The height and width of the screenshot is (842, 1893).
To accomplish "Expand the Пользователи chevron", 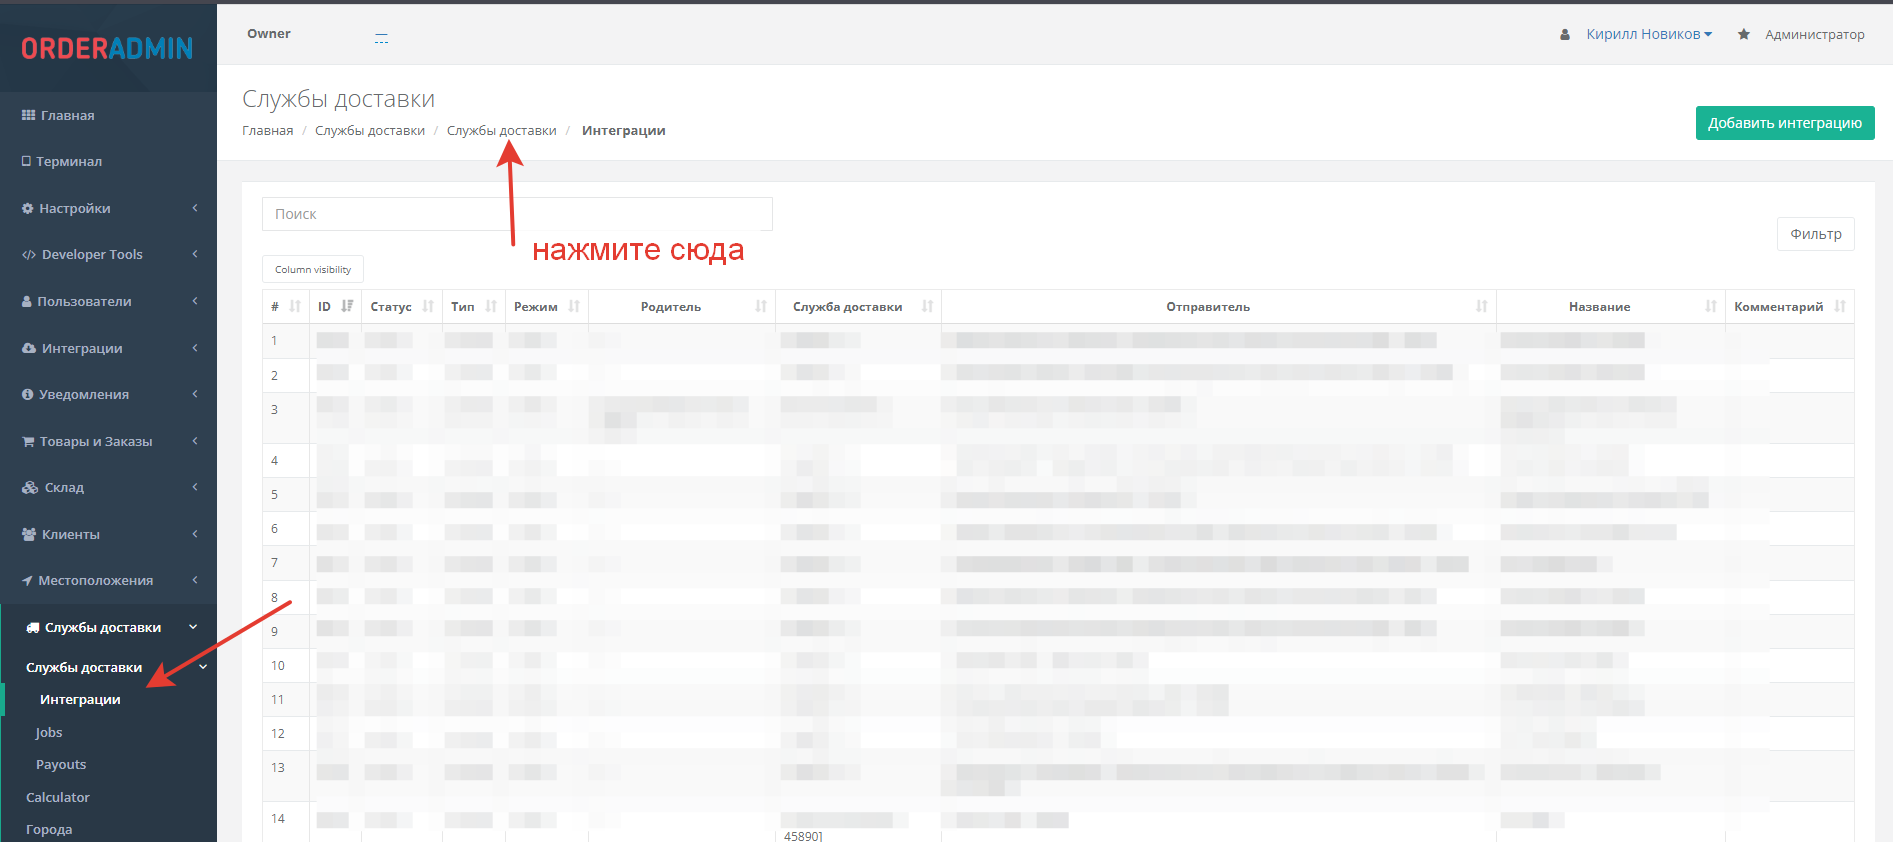I will click(195, 301).
